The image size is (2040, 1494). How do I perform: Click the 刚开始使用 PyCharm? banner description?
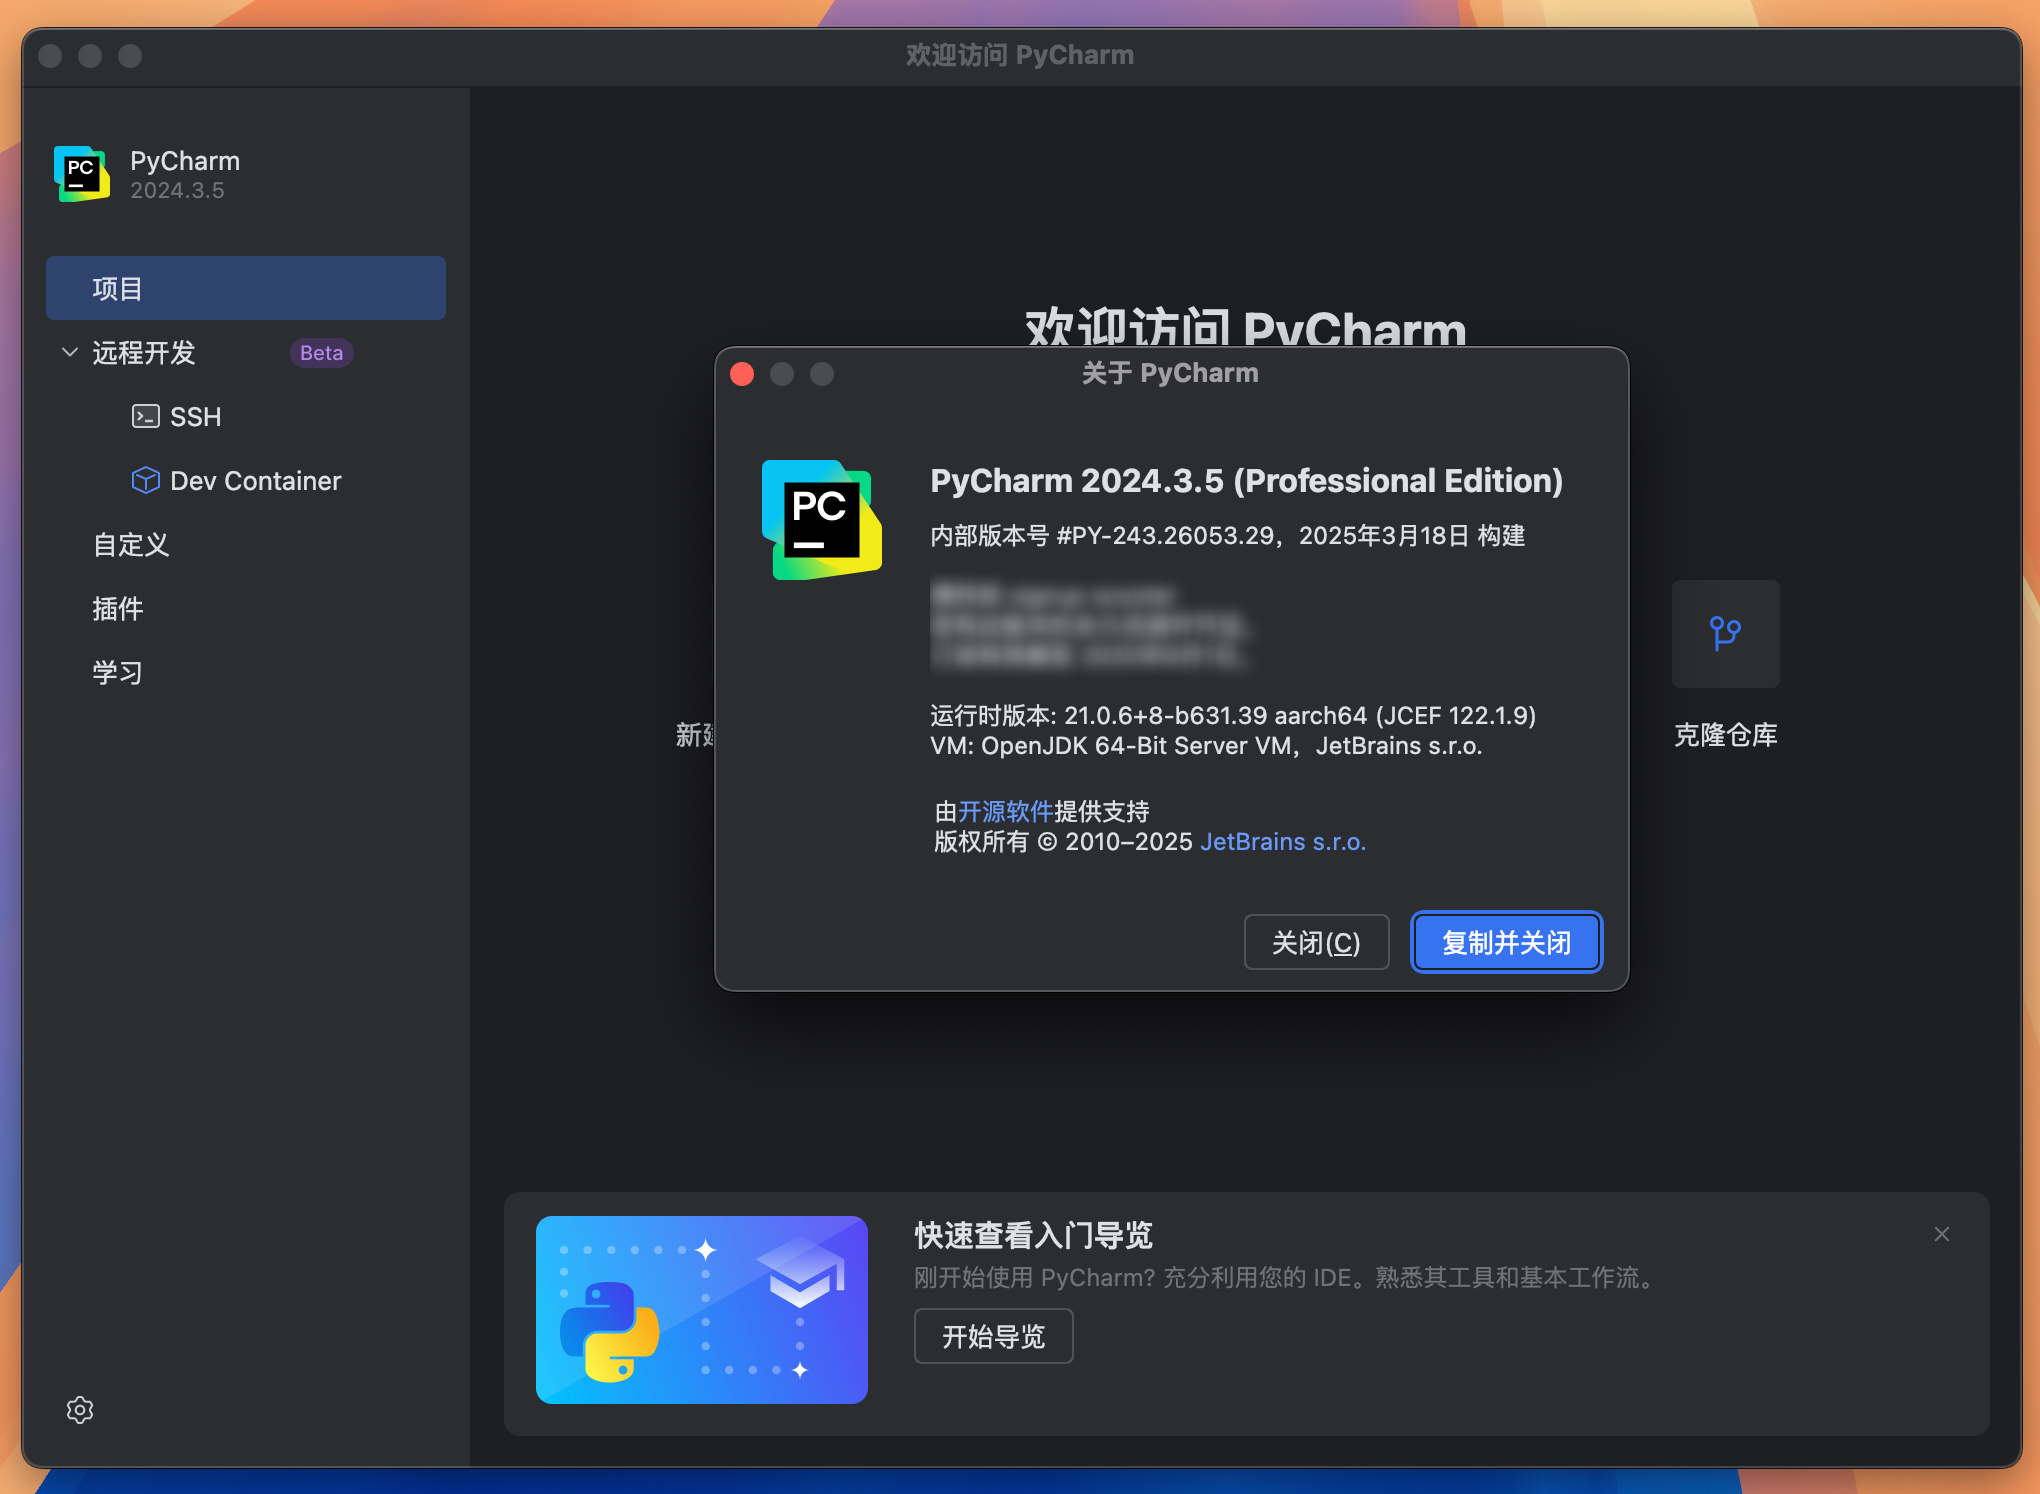[1286, 1278]
